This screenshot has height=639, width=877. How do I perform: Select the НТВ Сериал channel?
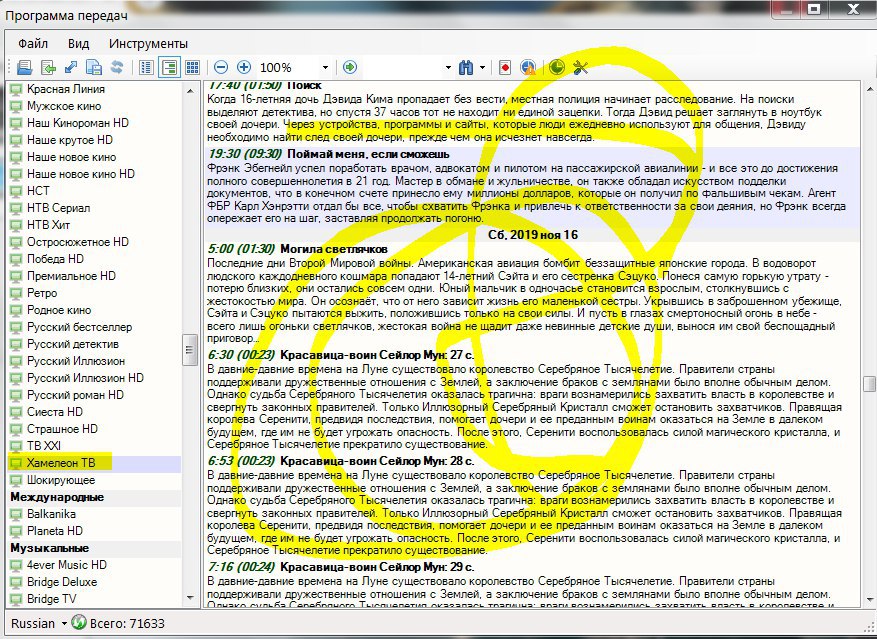click(58, 208)
